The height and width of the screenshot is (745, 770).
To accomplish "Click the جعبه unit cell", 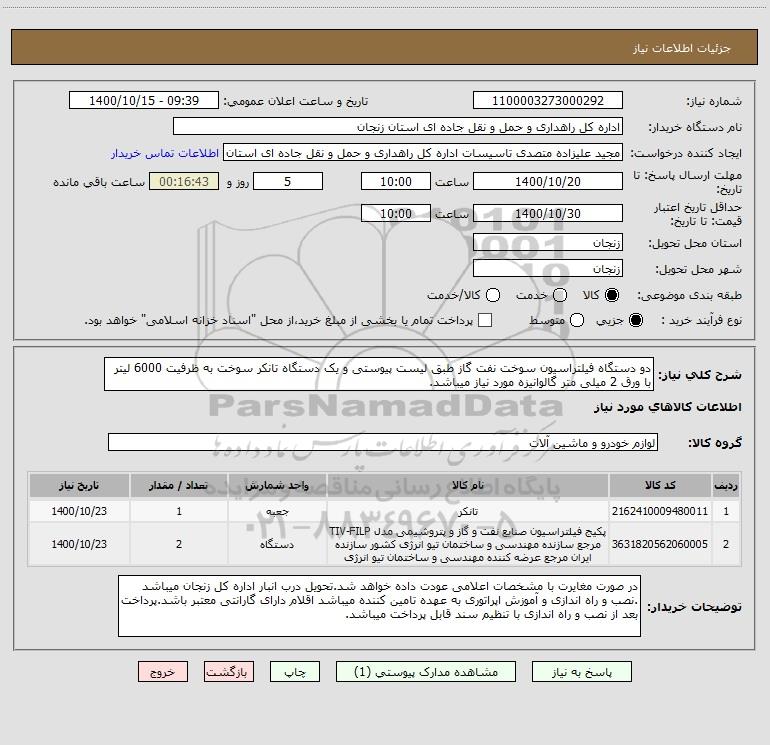I will pyautogui.click(x=277, y=511).
